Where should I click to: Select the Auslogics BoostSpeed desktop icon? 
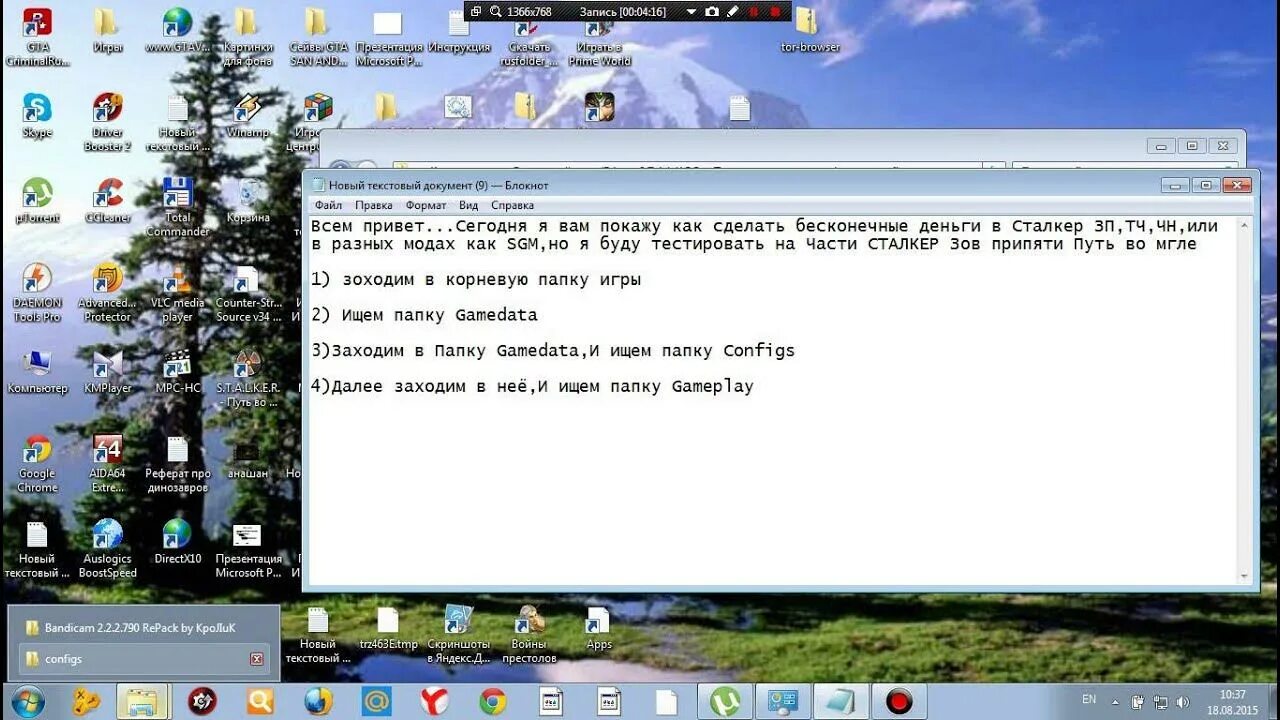pos(107,548)
